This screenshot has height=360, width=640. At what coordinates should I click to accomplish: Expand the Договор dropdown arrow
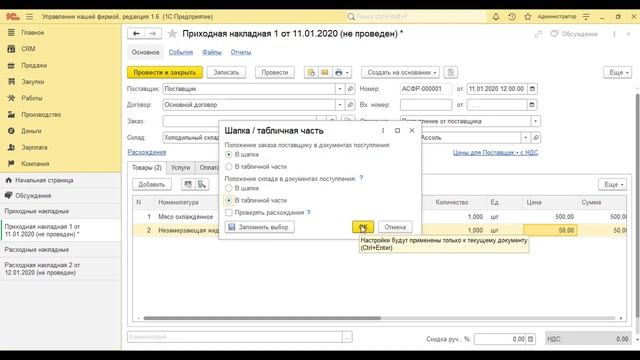click(340, 105)
